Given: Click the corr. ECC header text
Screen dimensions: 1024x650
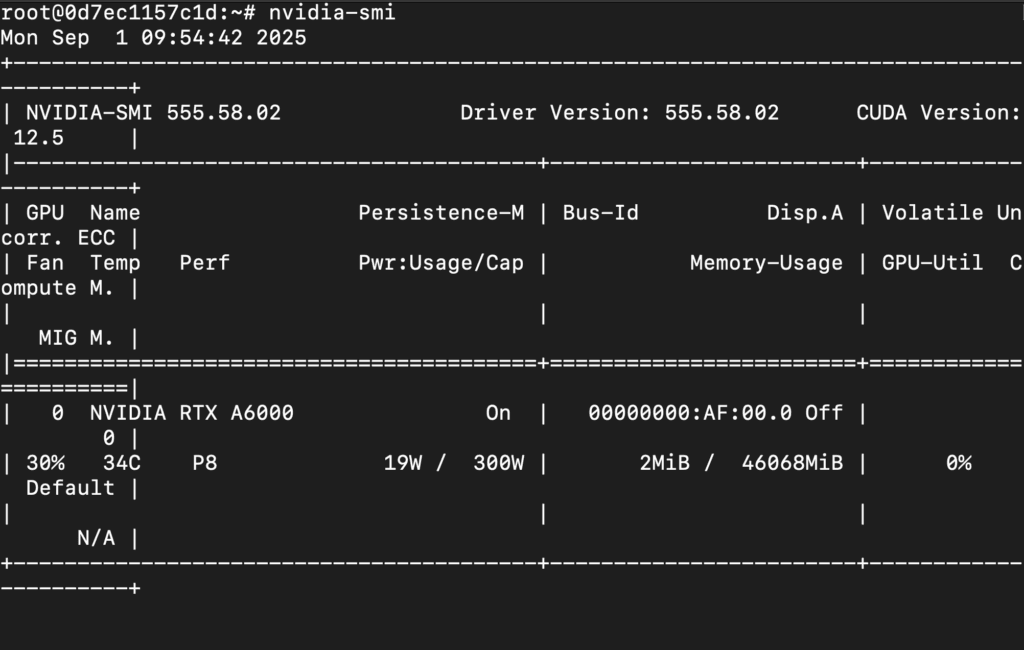Looking at the screenshot, I should click(58, 238).
